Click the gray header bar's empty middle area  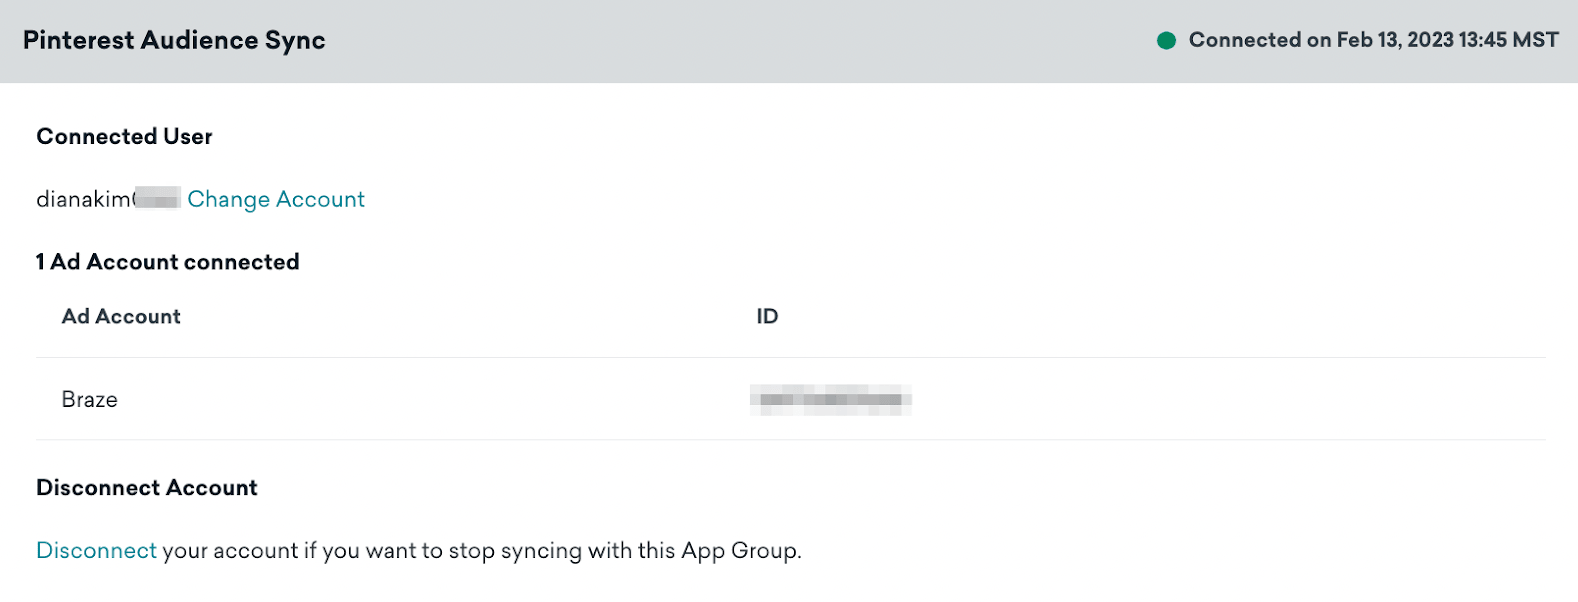point(740,41)
